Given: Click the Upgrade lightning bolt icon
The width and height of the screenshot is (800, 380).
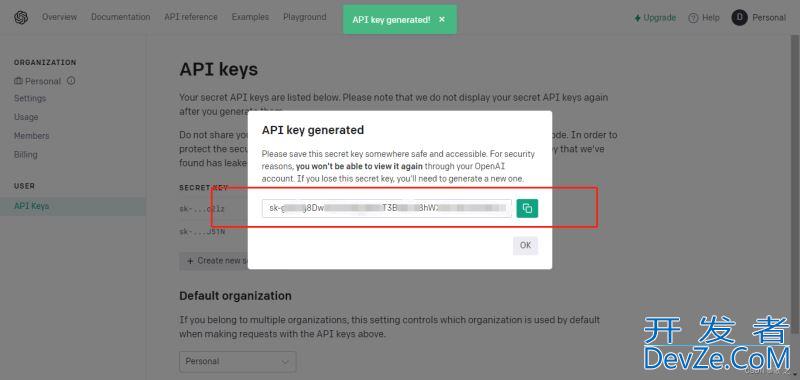Looking at the screenshot, I should point(637,18).
